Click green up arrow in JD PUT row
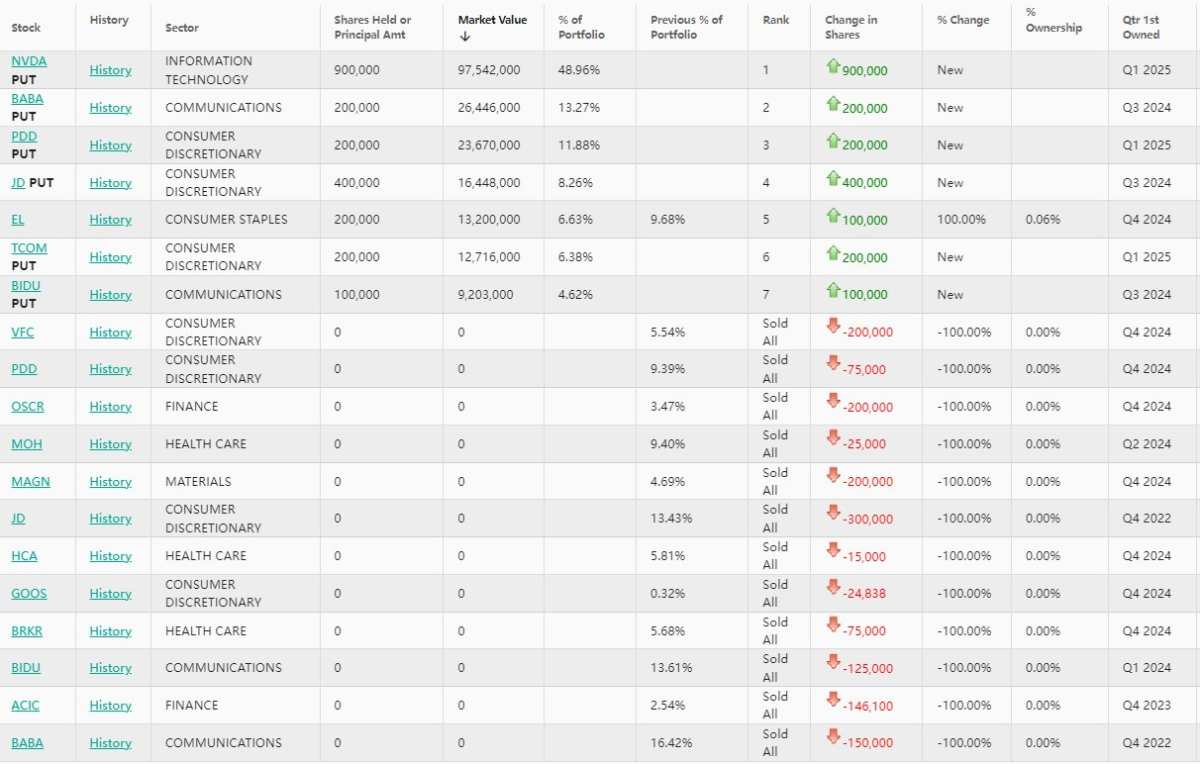This screenshot has height=764, width=1200. [x=833, y=178]
